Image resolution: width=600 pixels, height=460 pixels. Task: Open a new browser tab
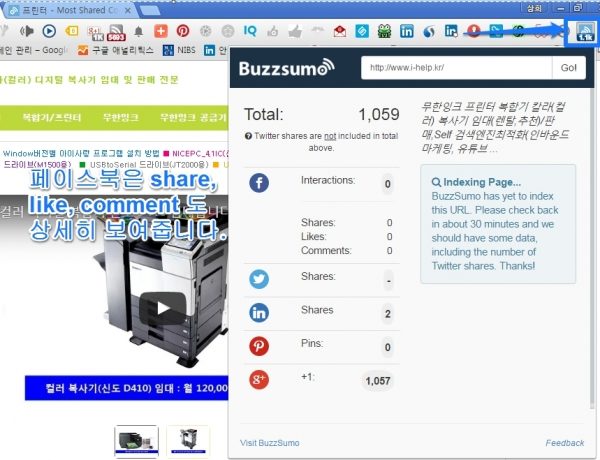(150, 11)
